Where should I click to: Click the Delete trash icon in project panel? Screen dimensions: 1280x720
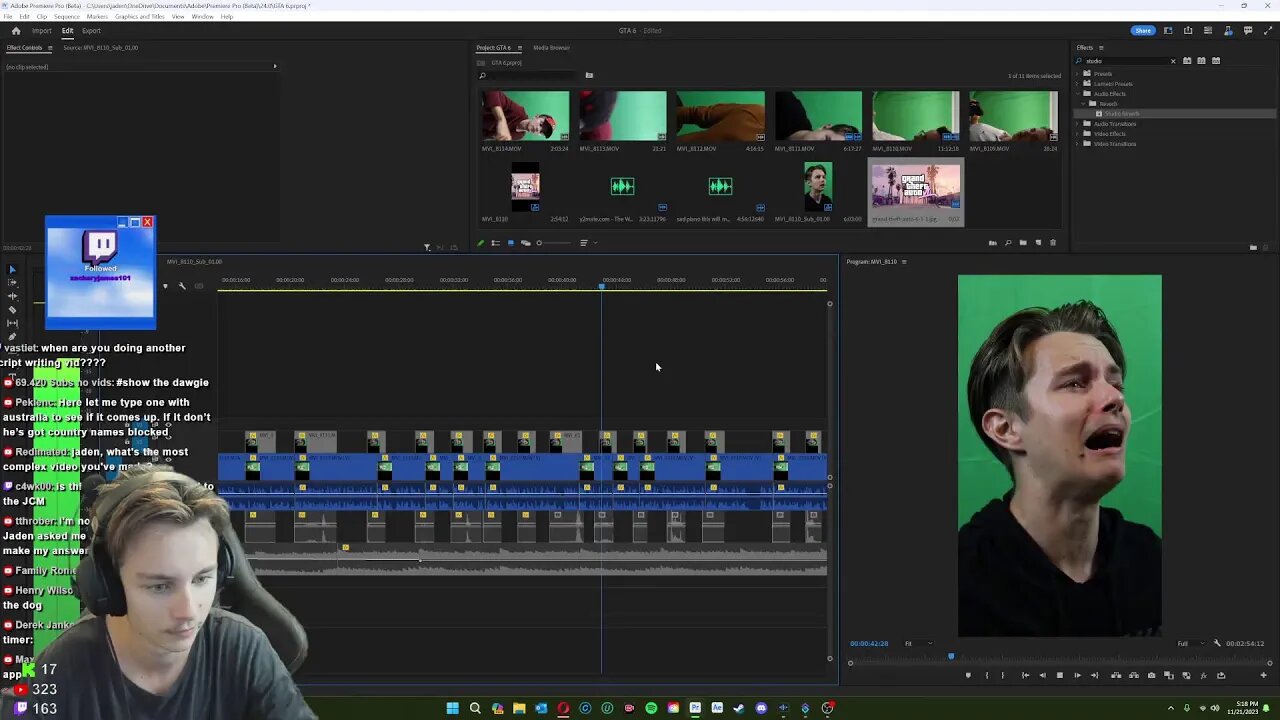coord(1052,243)
